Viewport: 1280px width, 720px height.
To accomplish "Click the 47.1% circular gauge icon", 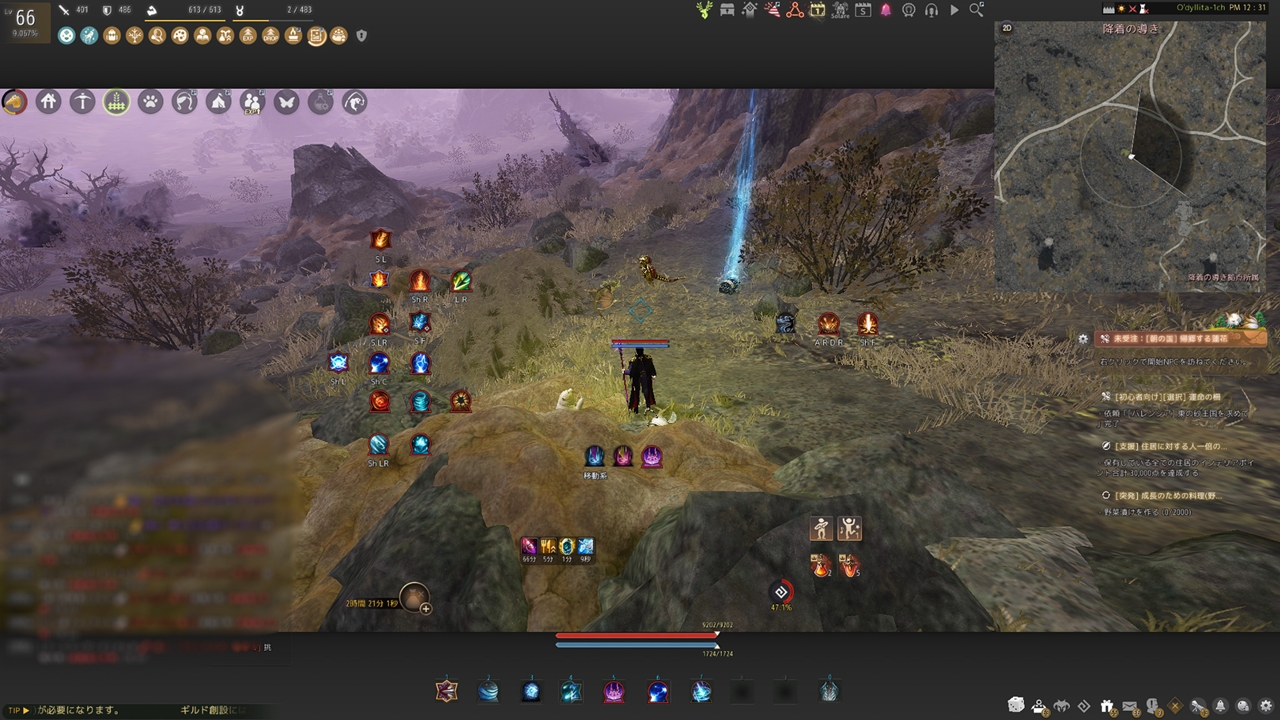I will click(x=781, y=593).
